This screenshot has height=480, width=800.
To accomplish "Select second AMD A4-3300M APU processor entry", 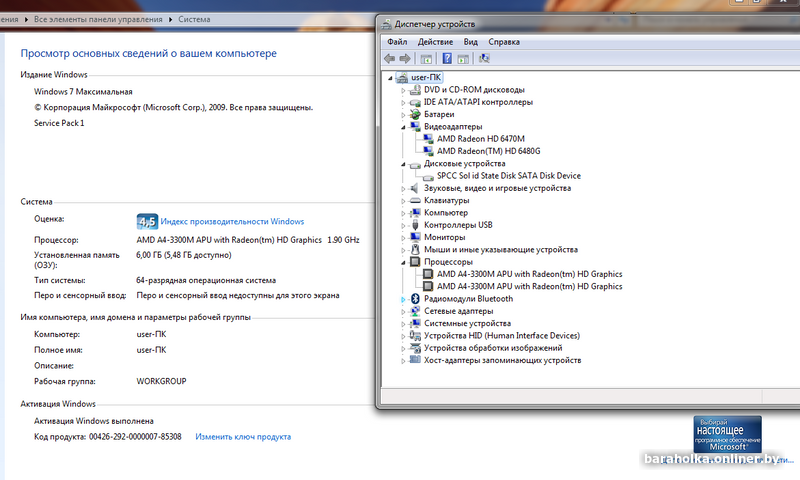I will click(x=530, y=286).
